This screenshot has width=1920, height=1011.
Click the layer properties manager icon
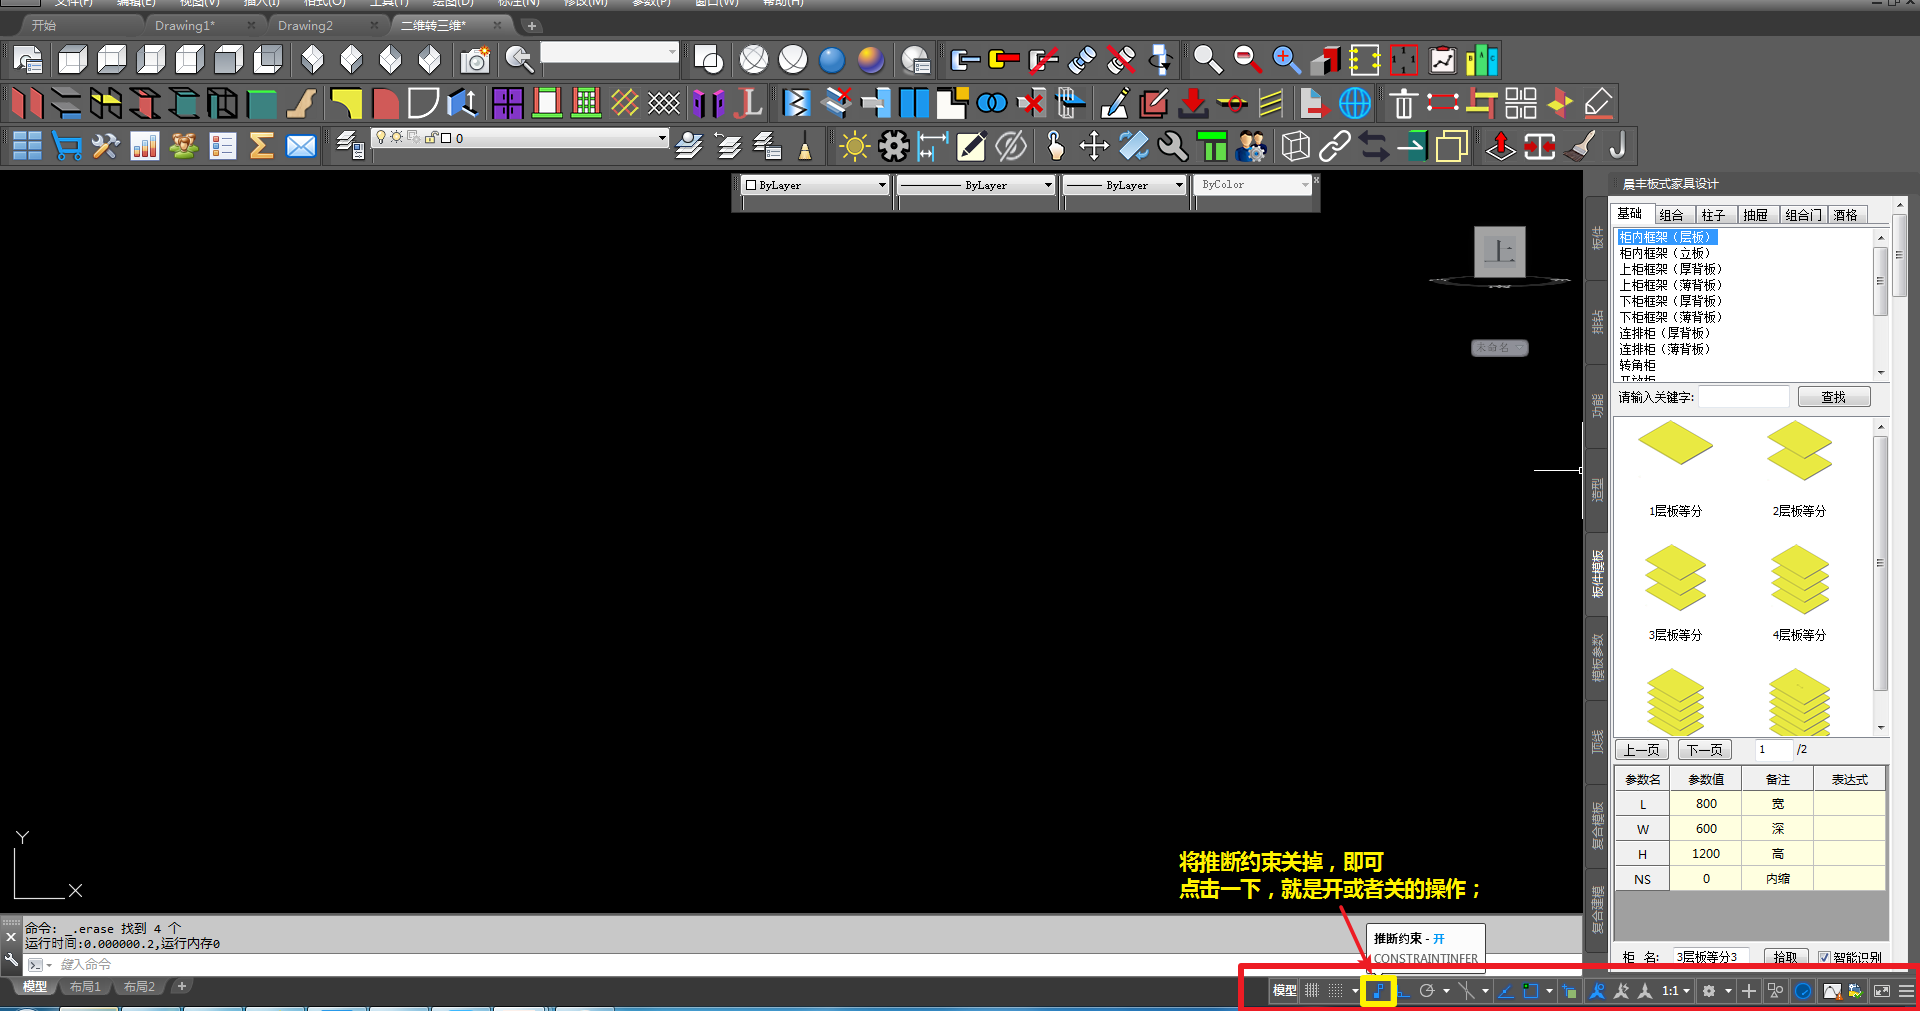[x=349, y=147]
